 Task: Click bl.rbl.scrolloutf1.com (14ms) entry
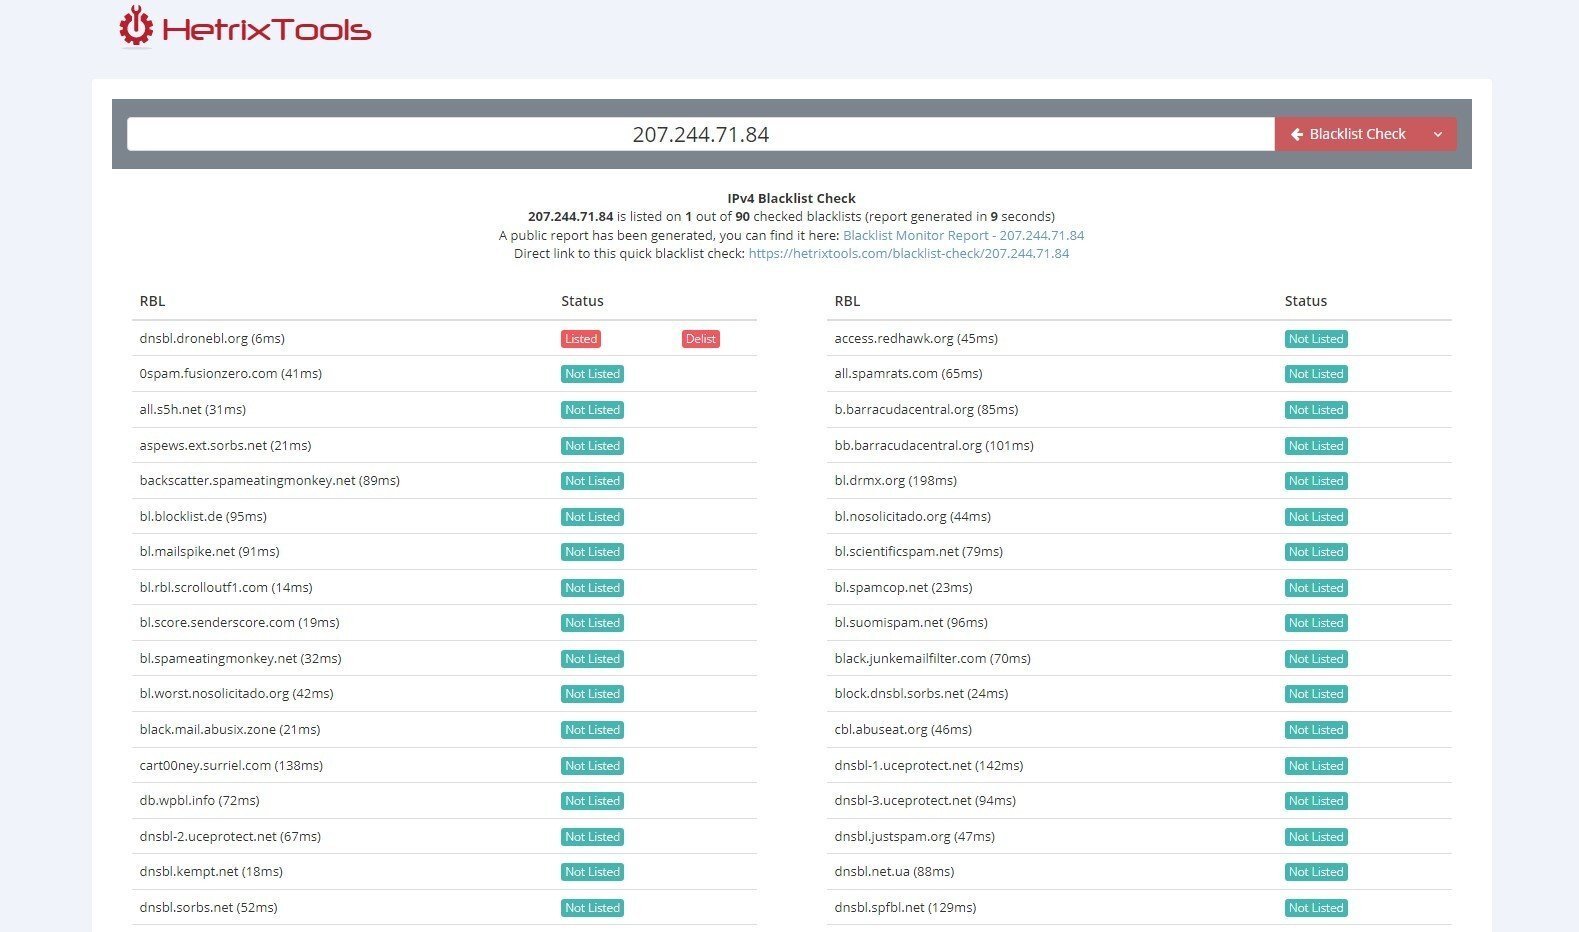(226, 587)
